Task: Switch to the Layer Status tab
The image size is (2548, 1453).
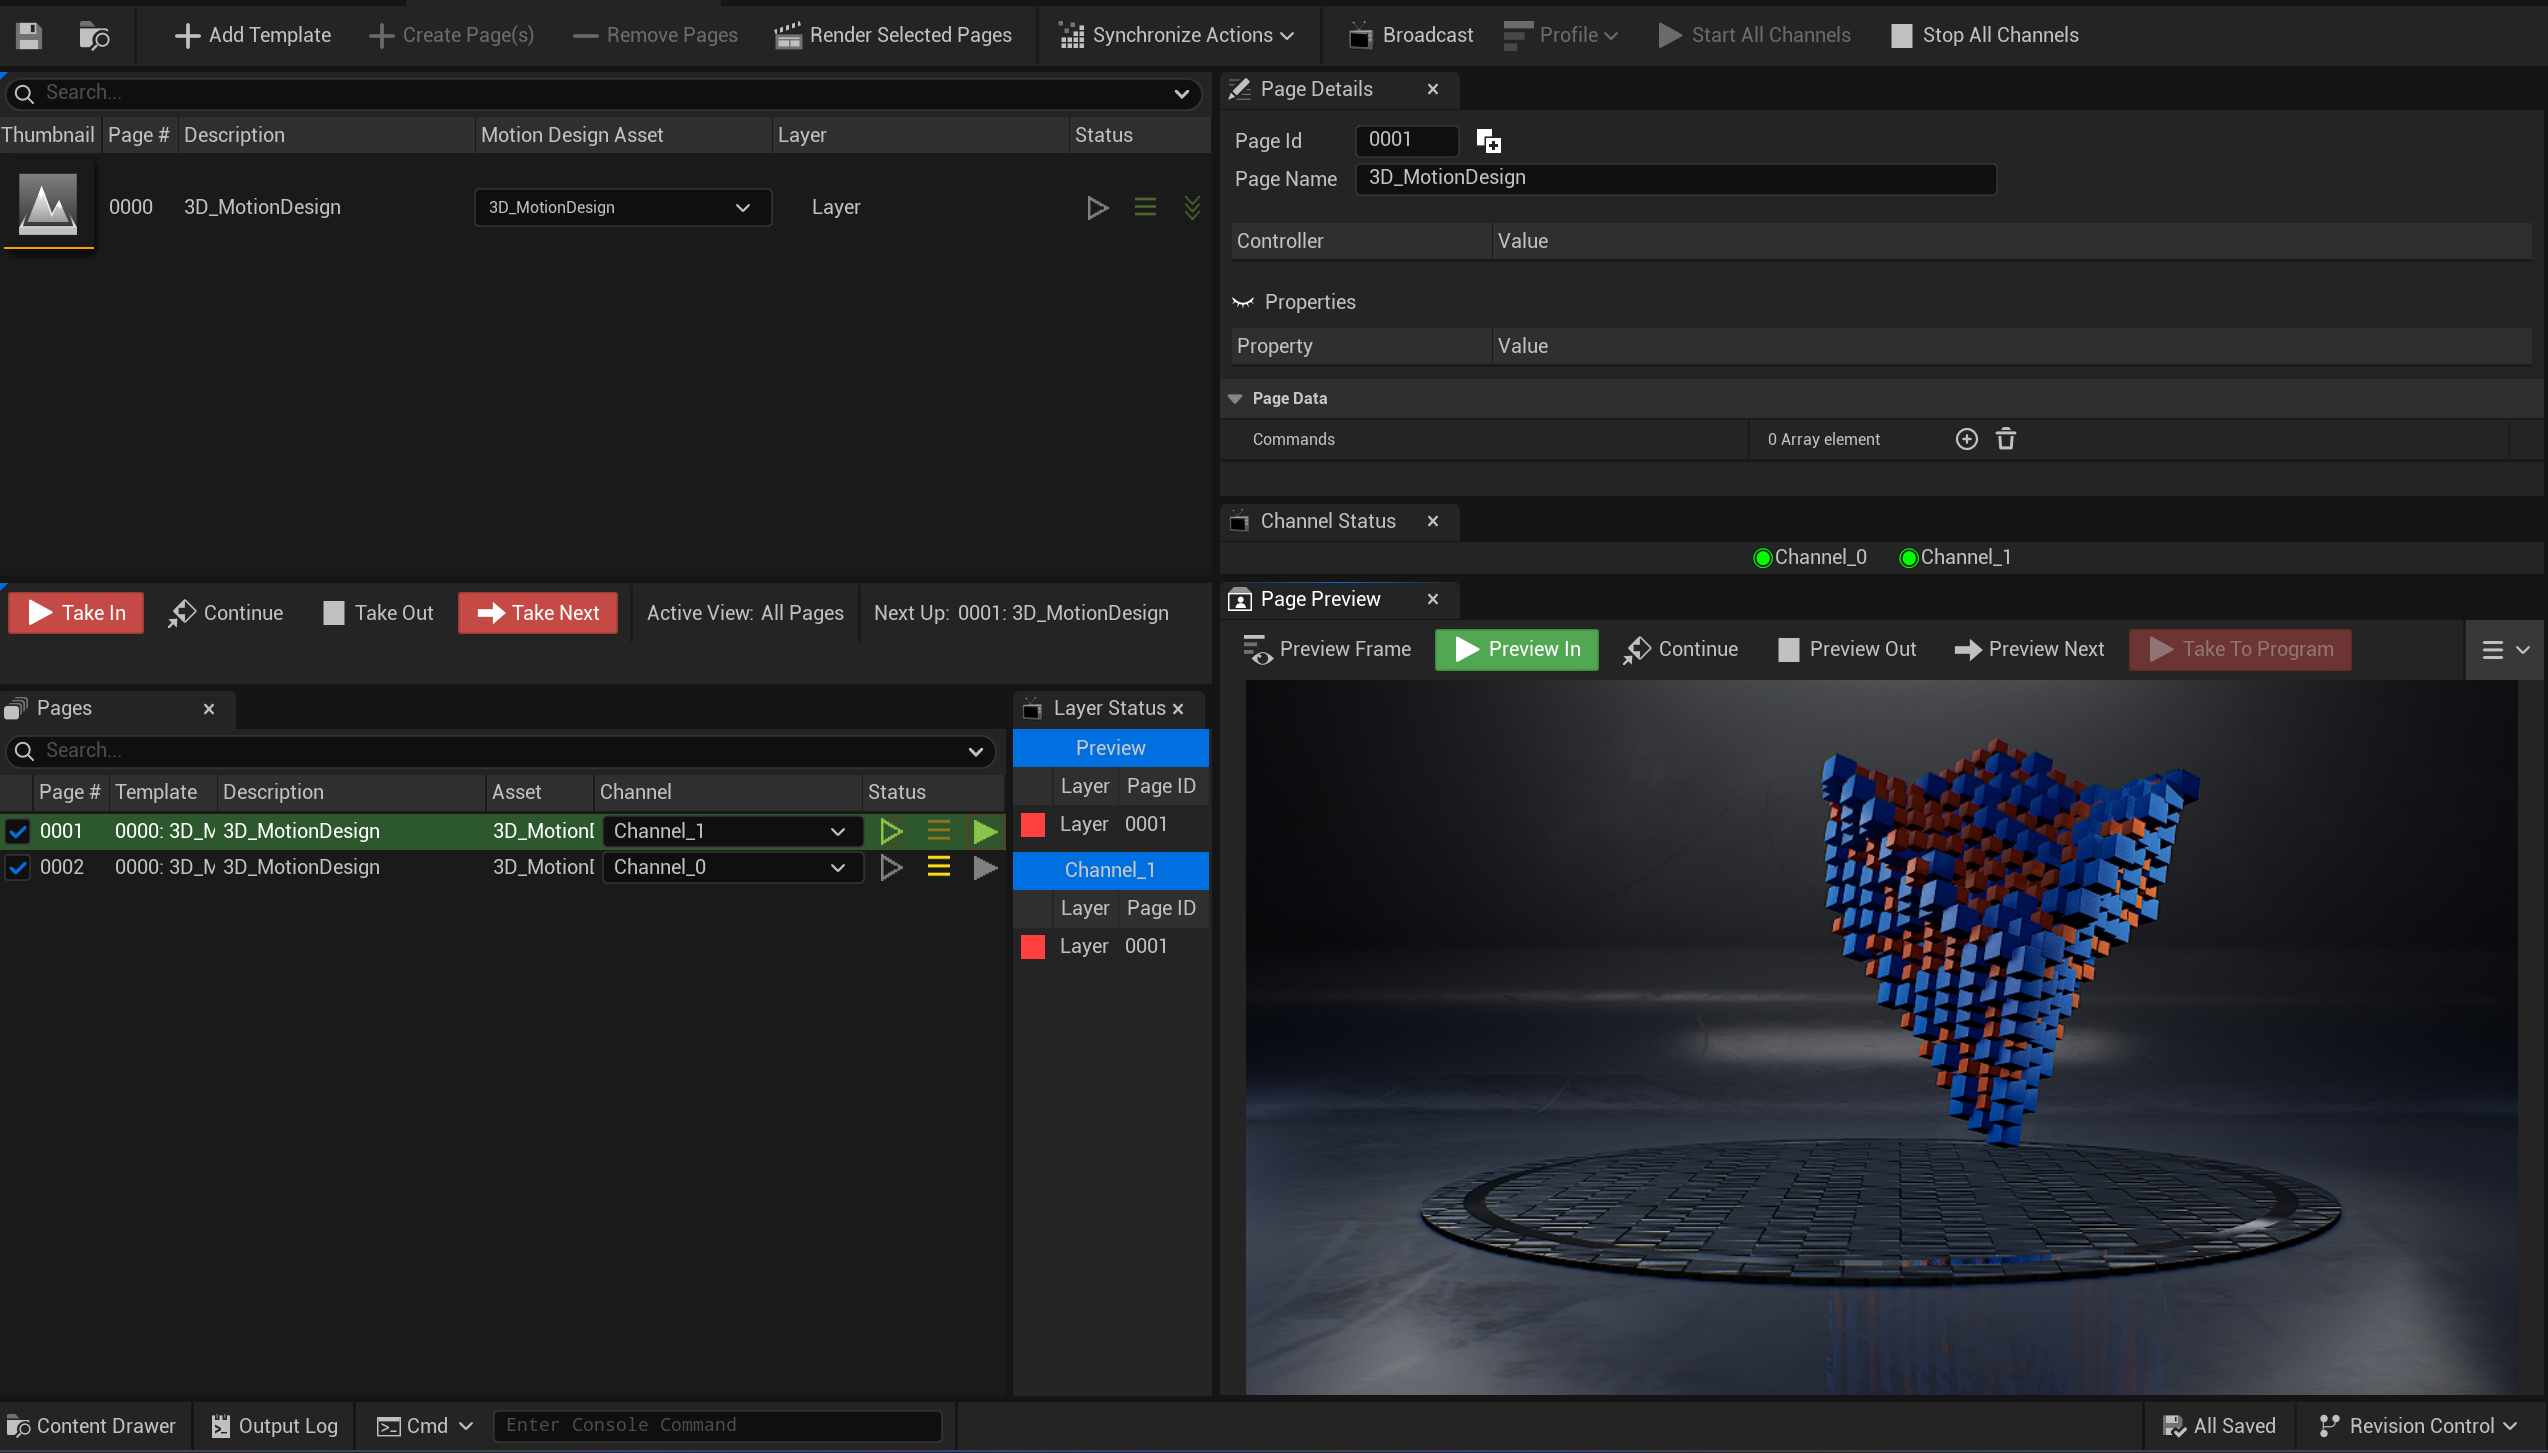Action: (x=1108, y=708)
